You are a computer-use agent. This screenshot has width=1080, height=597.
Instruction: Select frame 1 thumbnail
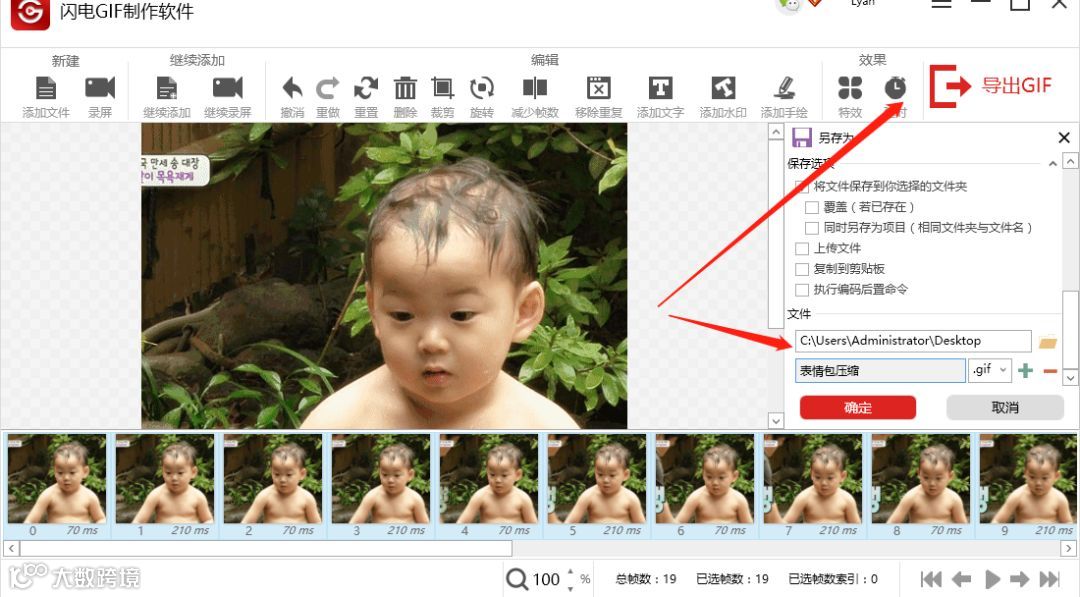point(165,485)
